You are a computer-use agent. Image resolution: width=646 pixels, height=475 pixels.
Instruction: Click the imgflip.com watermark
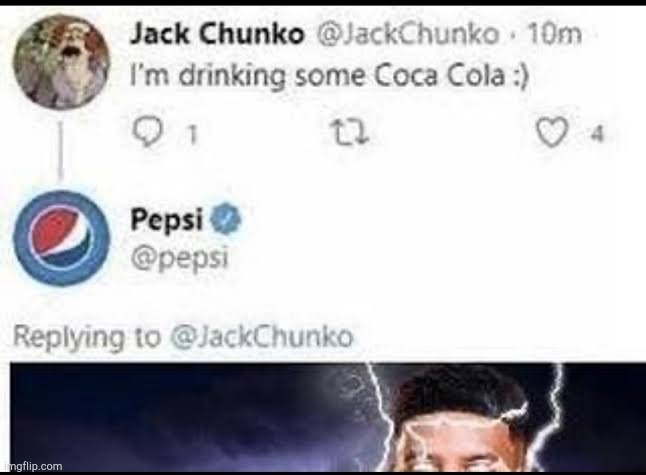(x=32, y=466)
